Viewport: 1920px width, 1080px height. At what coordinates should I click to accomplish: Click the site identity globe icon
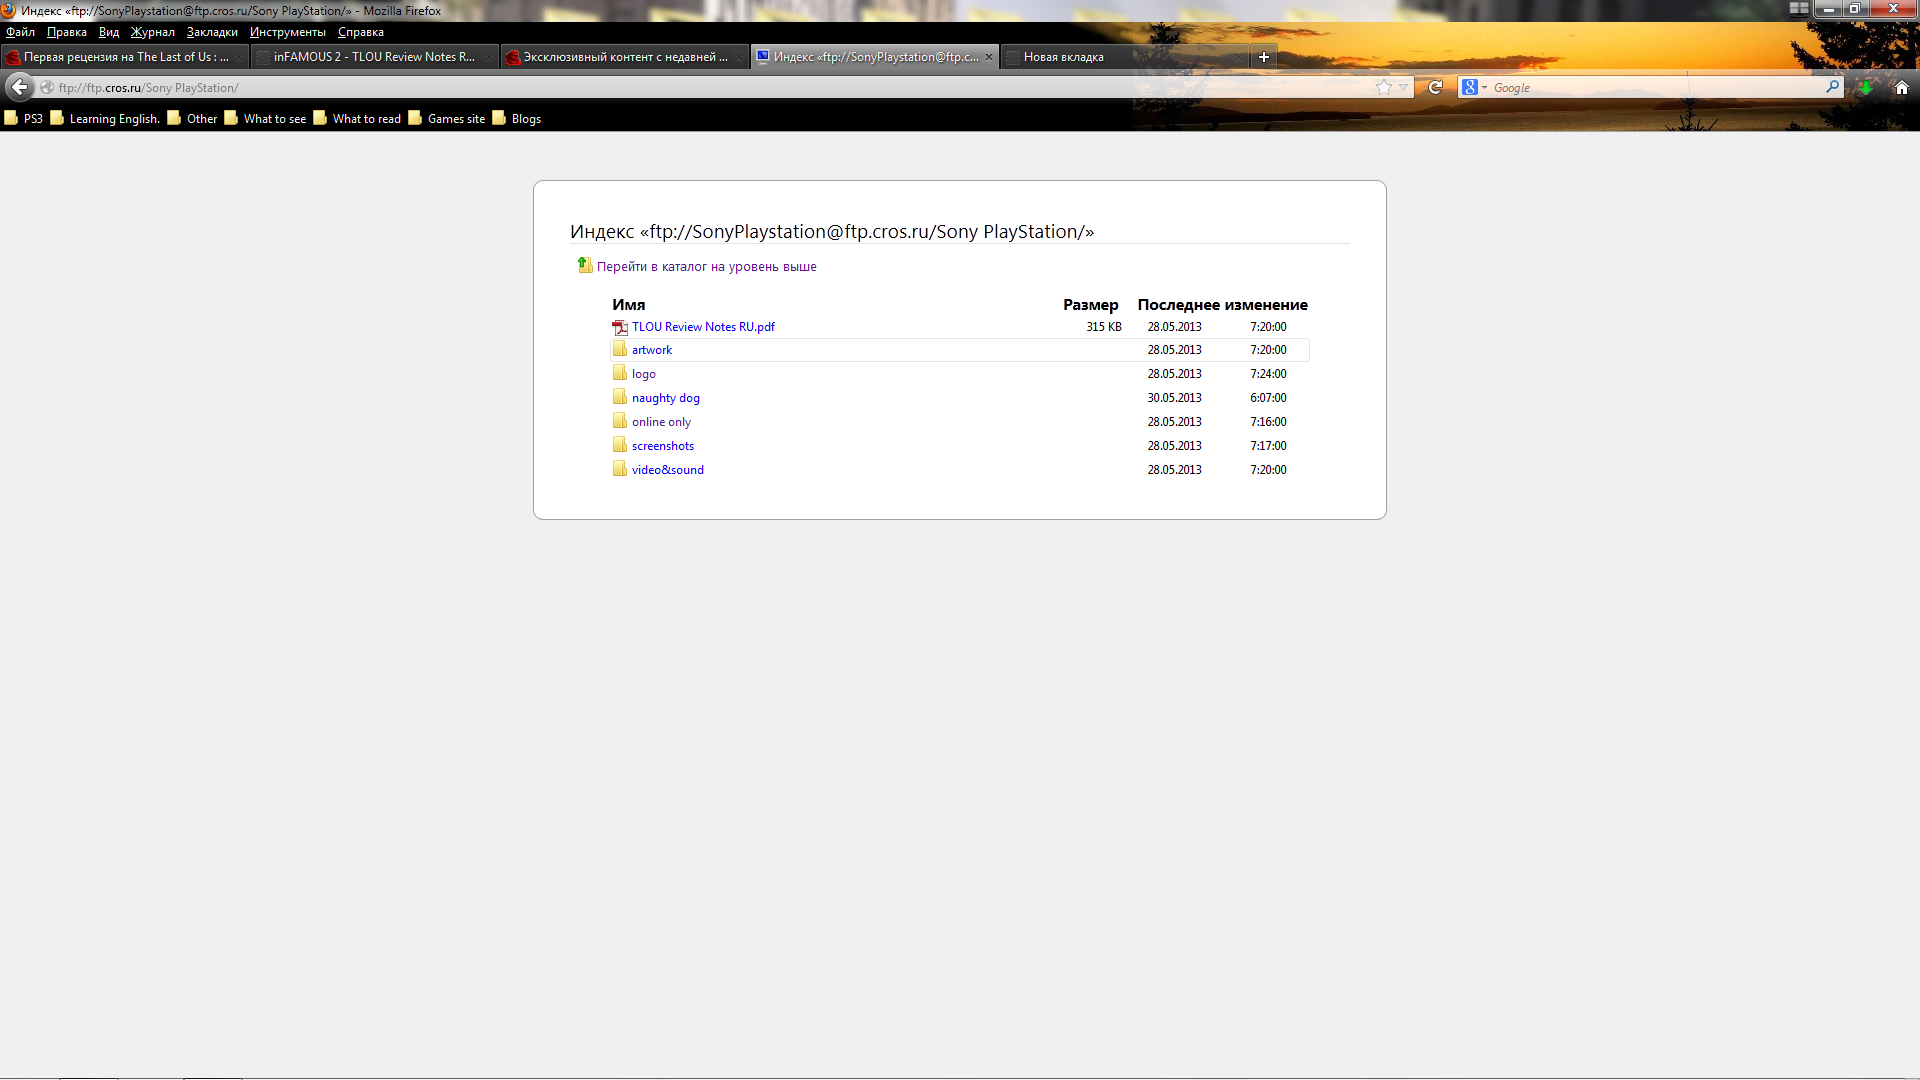click(46, 87)
